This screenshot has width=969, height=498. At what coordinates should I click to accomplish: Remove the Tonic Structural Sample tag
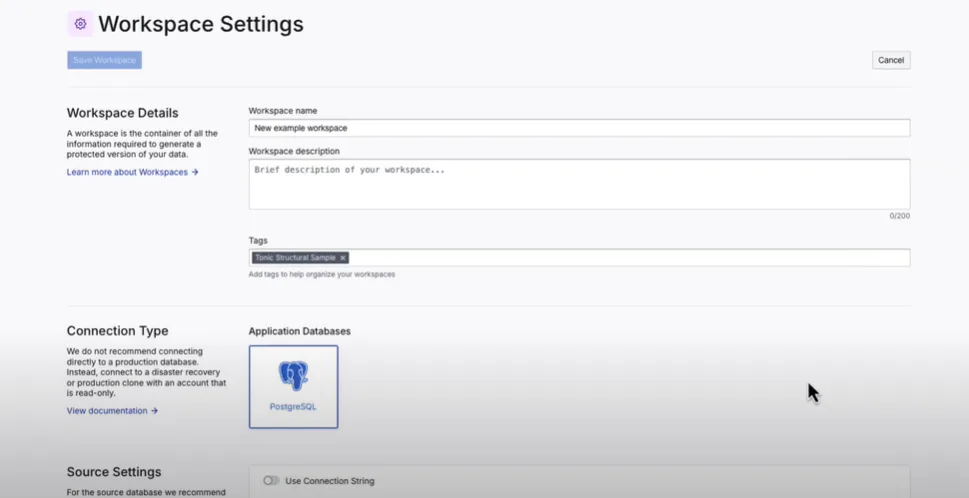343,258
